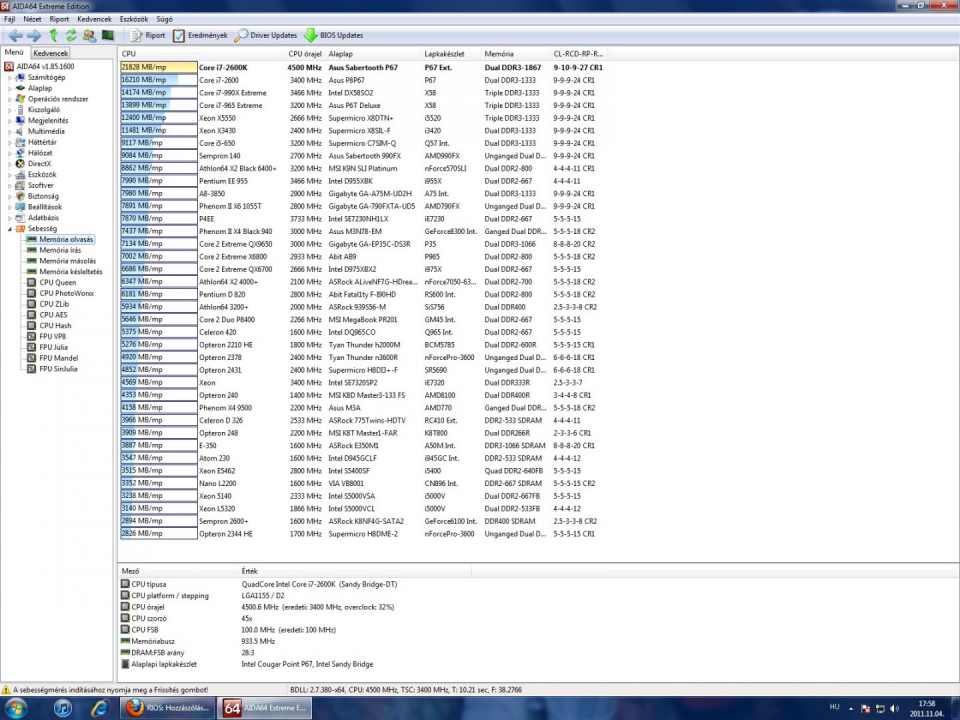Select the Core i7-2600K result row

tap(362, 67)
